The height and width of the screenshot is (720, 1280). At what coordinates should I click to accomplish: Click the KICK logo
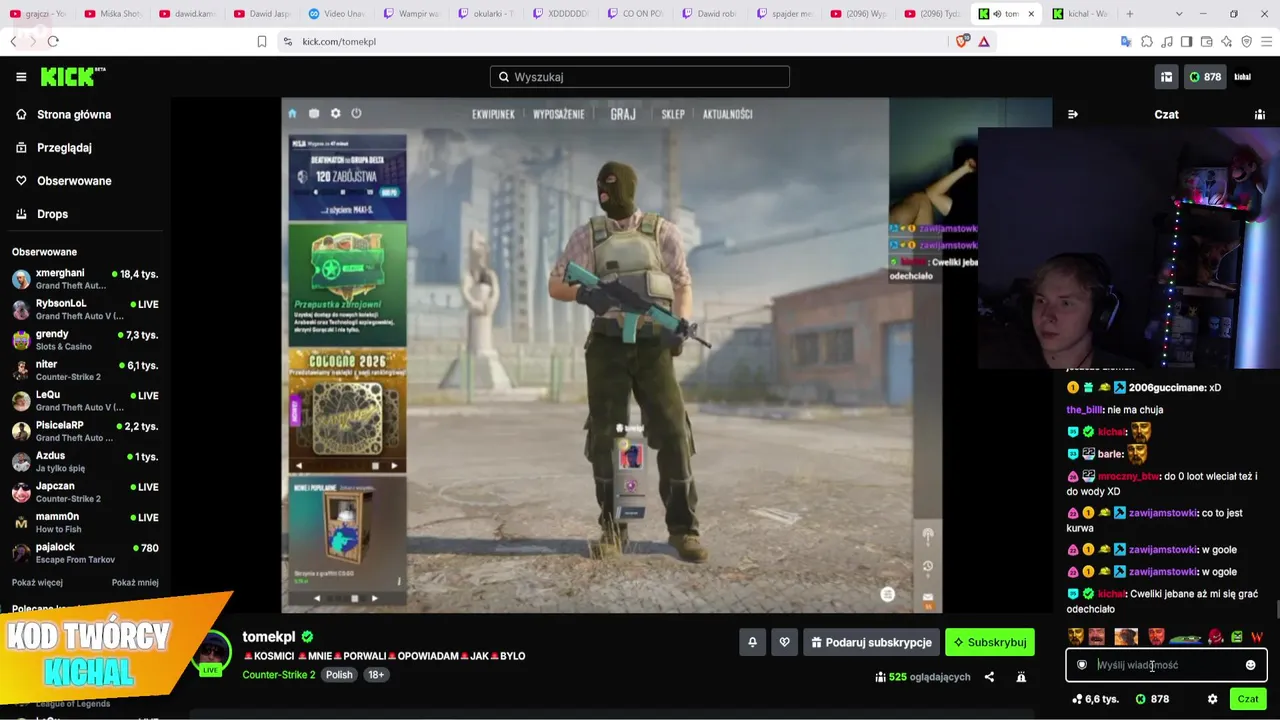(x=72, y=77)
